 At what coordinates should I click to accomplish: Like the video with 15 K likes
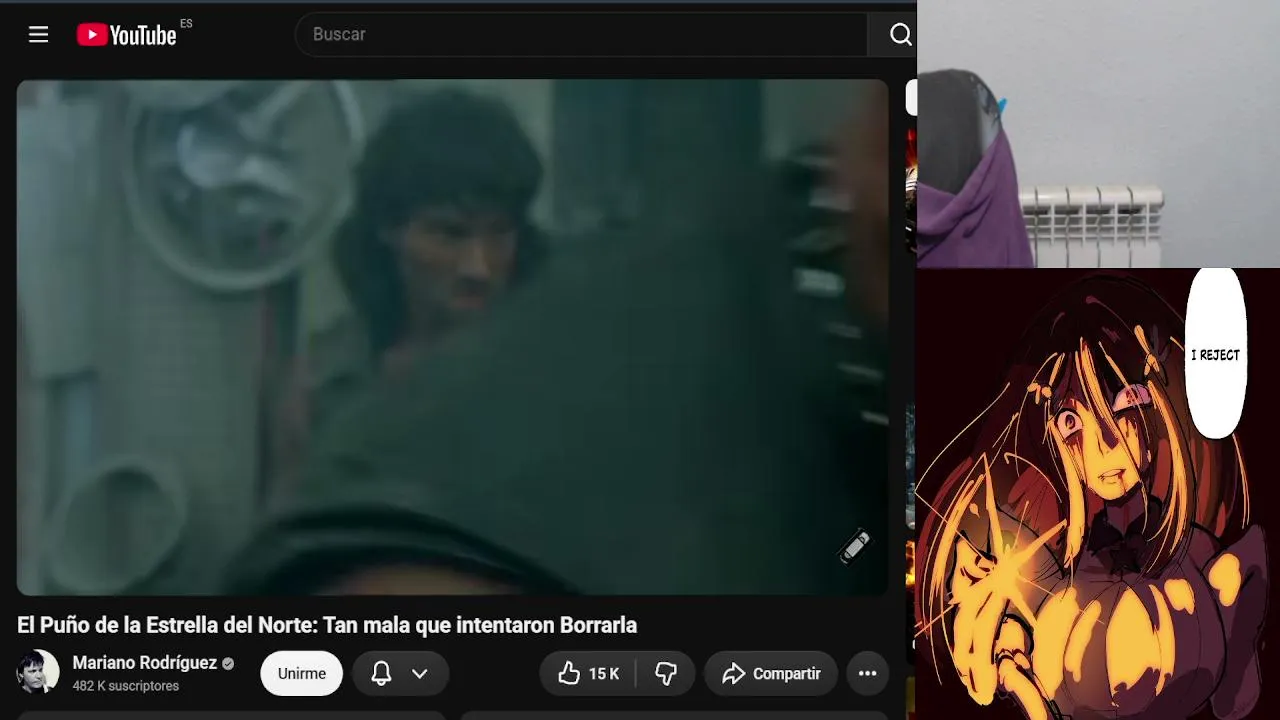pos(588,674)
